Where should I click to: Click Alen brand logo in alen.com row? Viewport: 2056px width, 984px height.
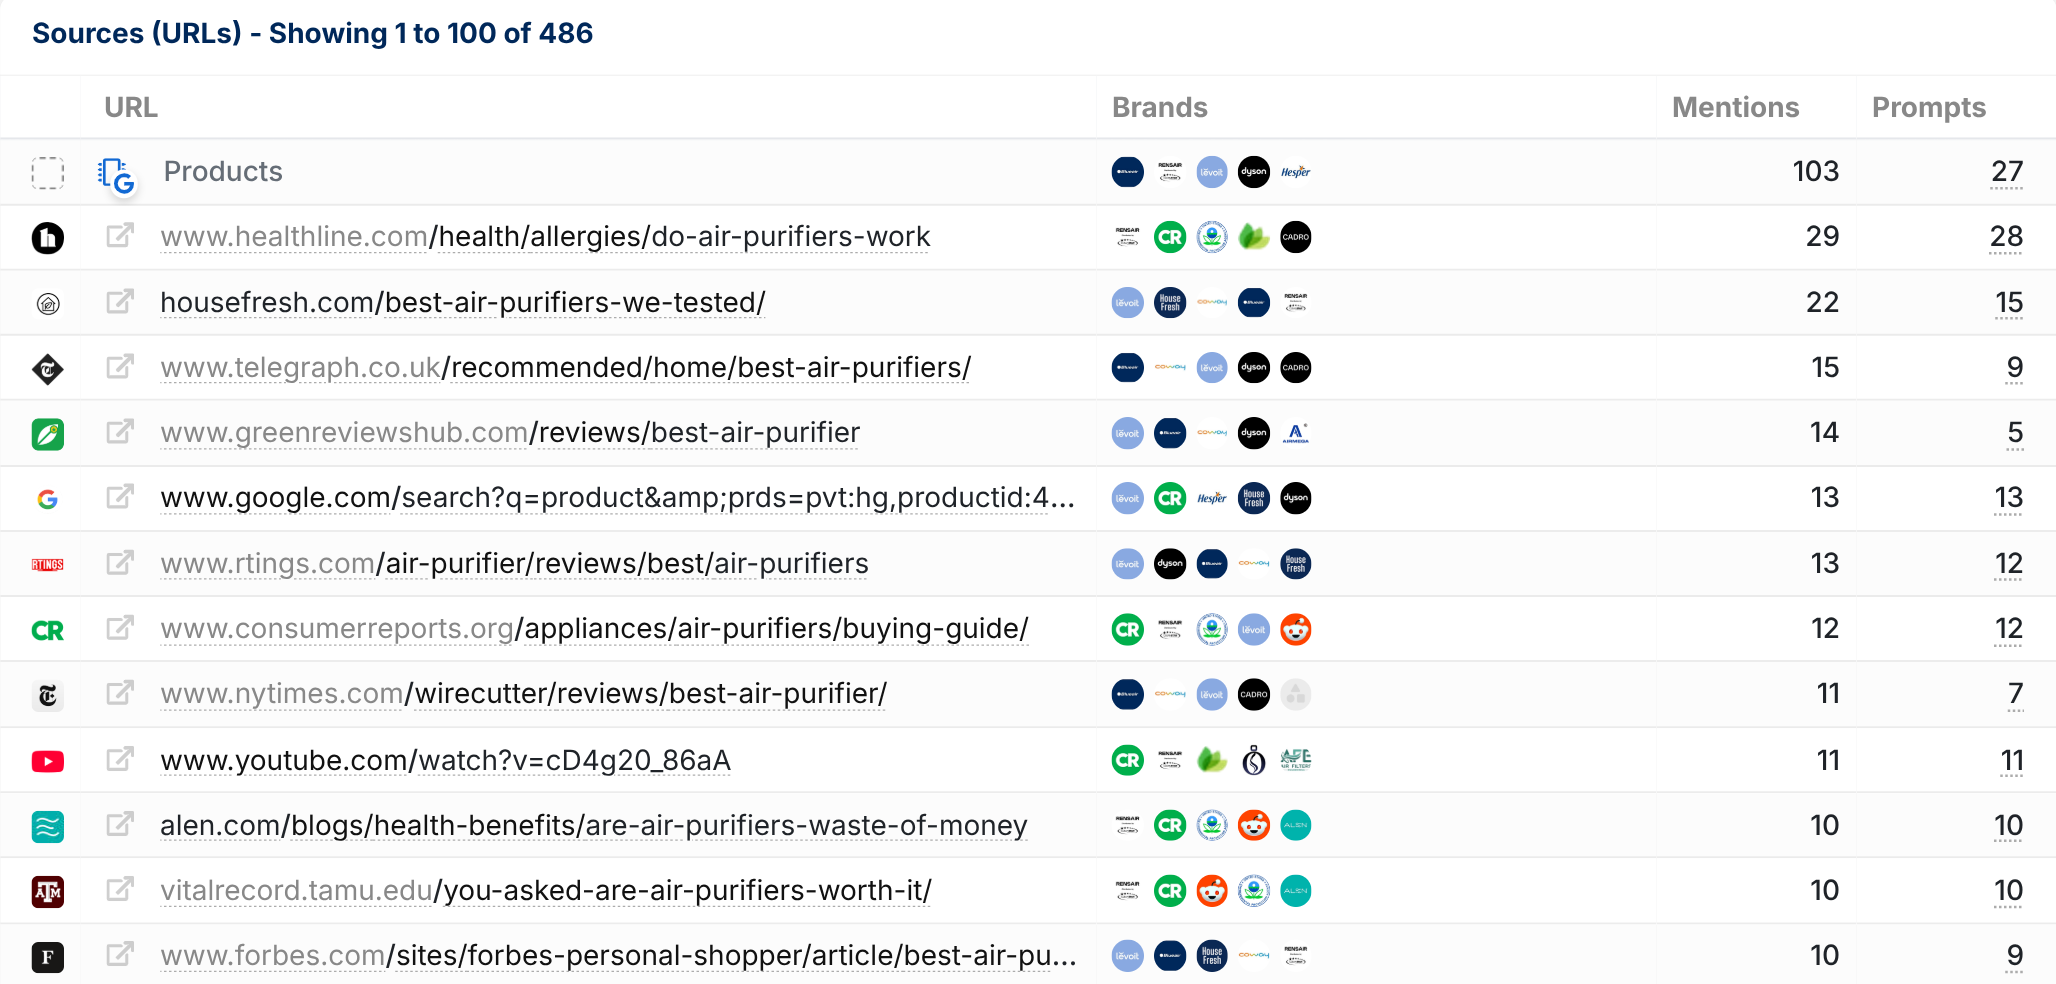click(1296, 825)
